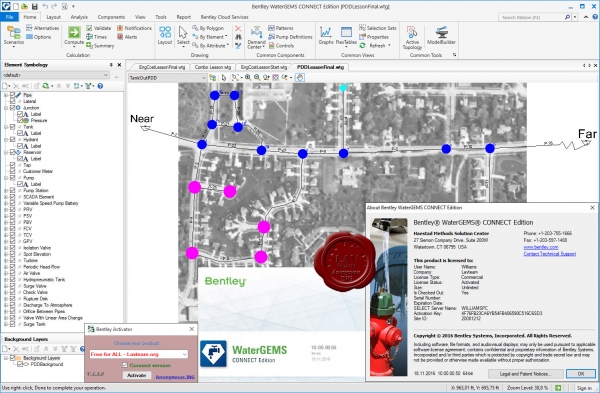Image resolution: width=600 pixels, height=393 pixels.
Task: Switch to the Layout ribbon tab
Action: pos(53,17)
